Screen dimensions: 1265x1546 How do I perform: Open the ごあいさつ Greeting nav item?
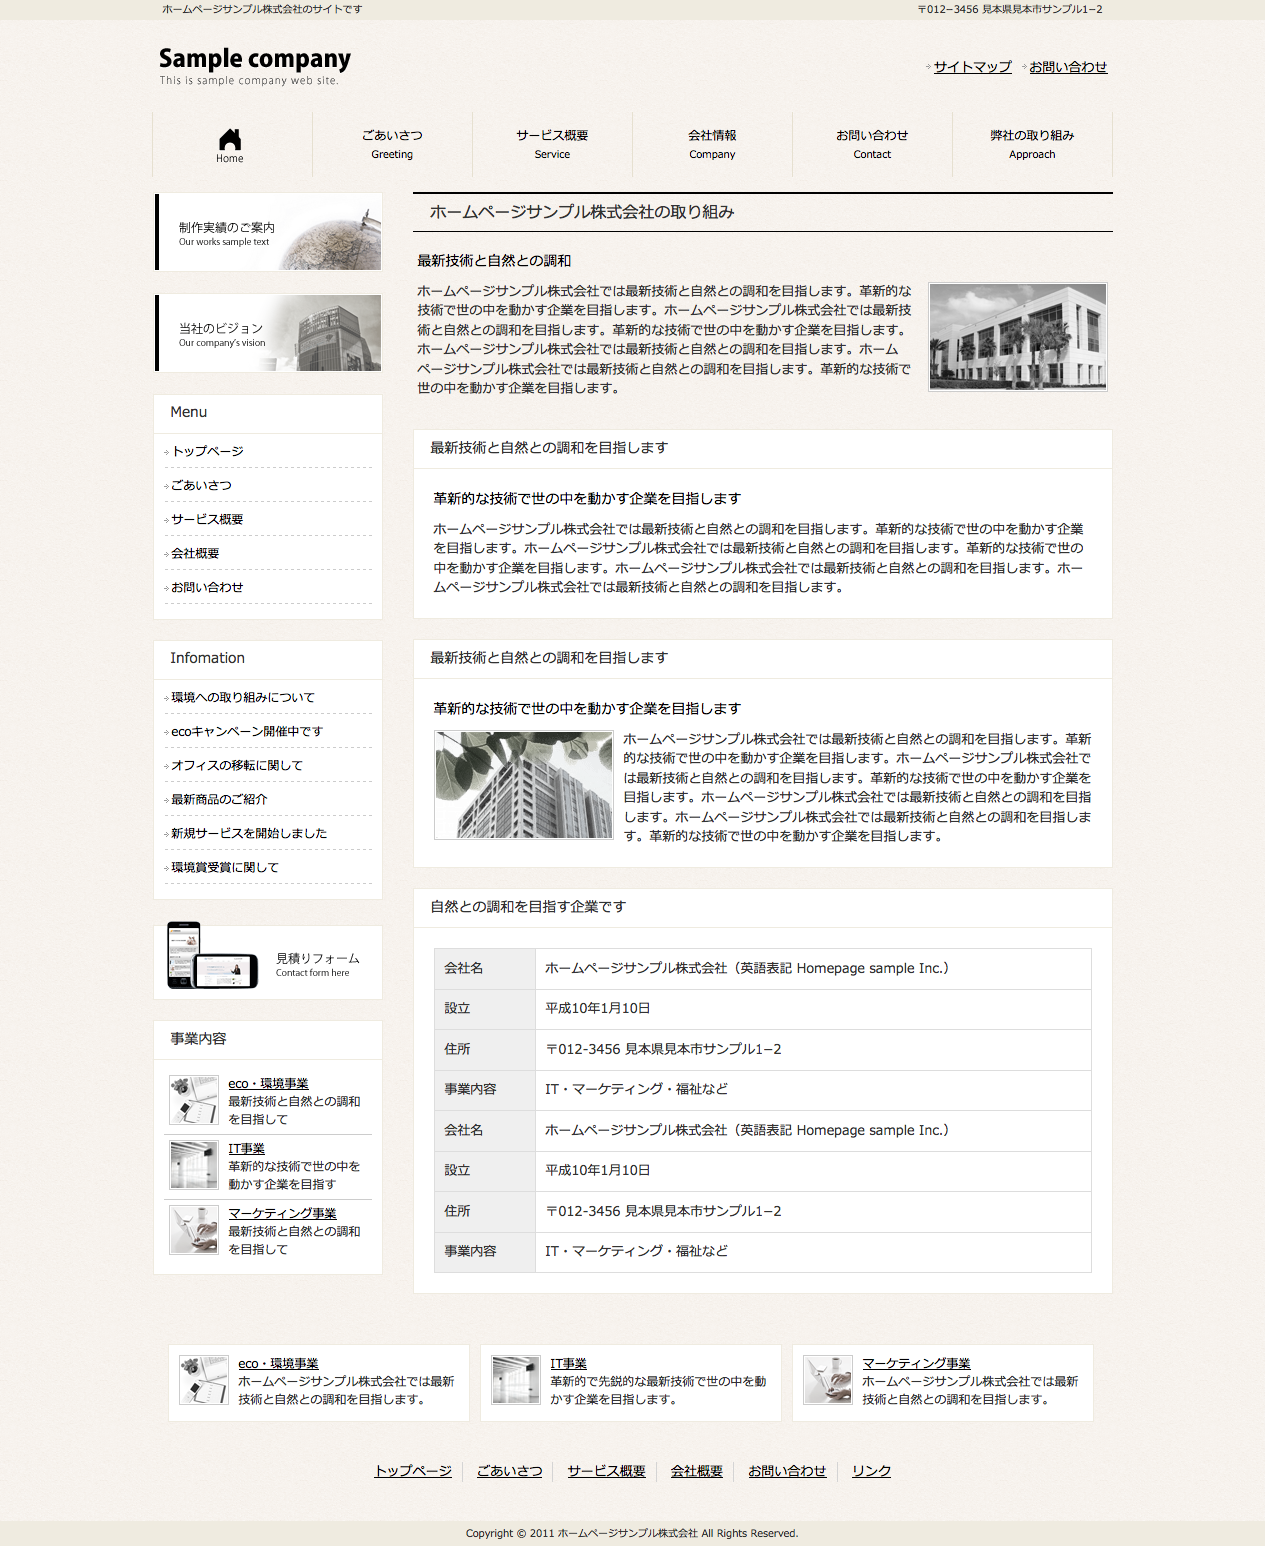[x=392, y=144]
